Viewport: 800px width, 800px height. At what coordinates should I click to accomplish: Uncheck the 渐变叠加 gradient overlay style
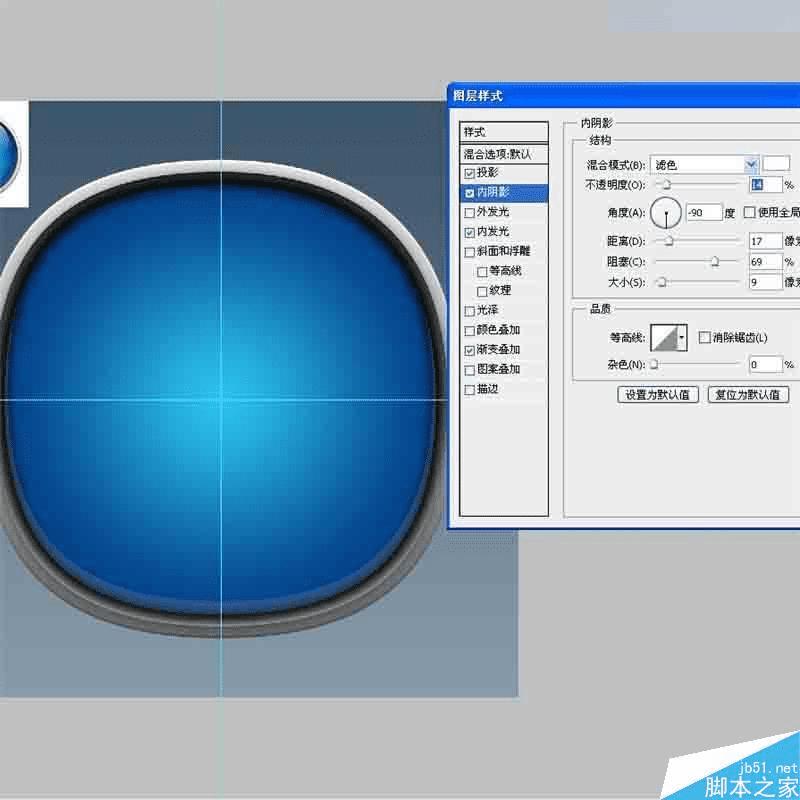469,349
